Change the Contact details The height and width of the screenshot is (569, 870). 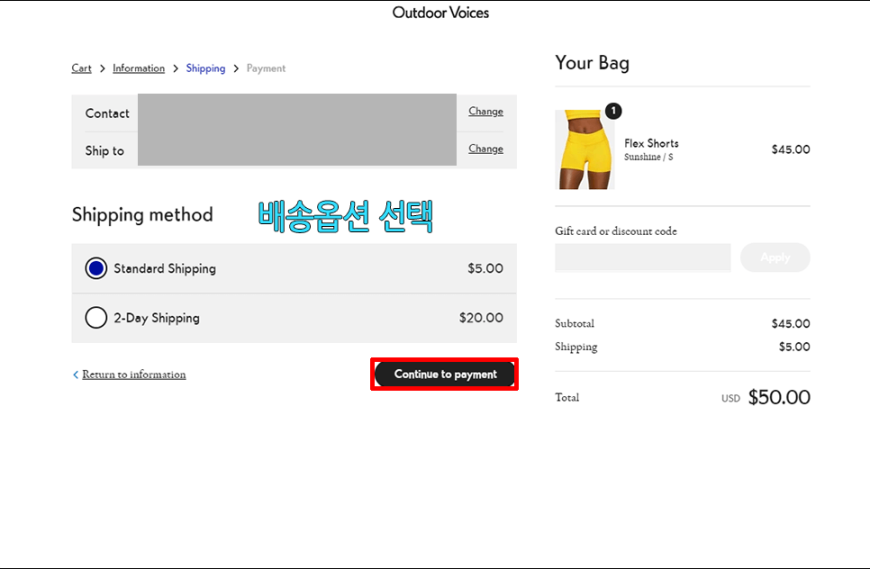(485, 111)
